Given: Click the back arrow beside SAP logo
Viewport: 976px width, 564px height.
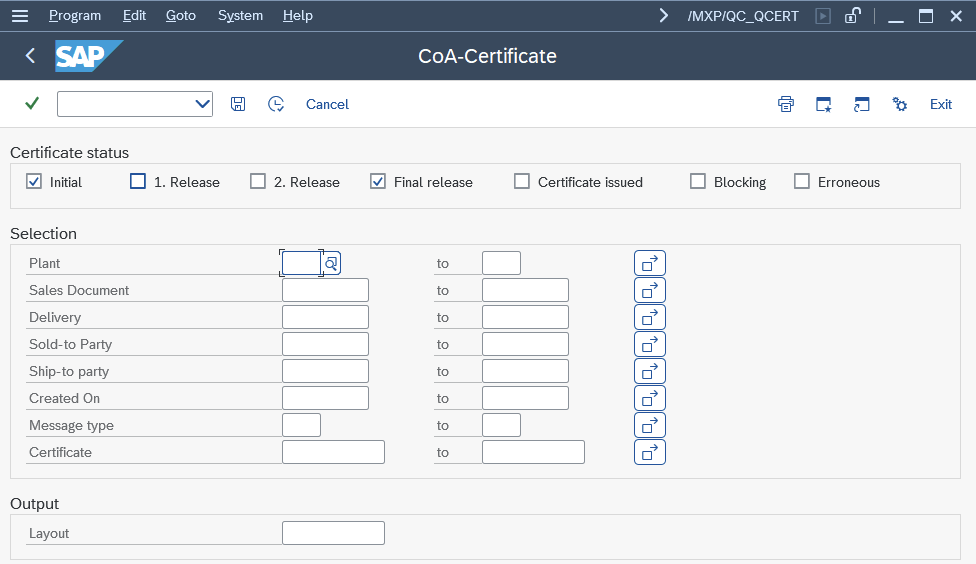Looking at the screenshot, I should 30,55.
